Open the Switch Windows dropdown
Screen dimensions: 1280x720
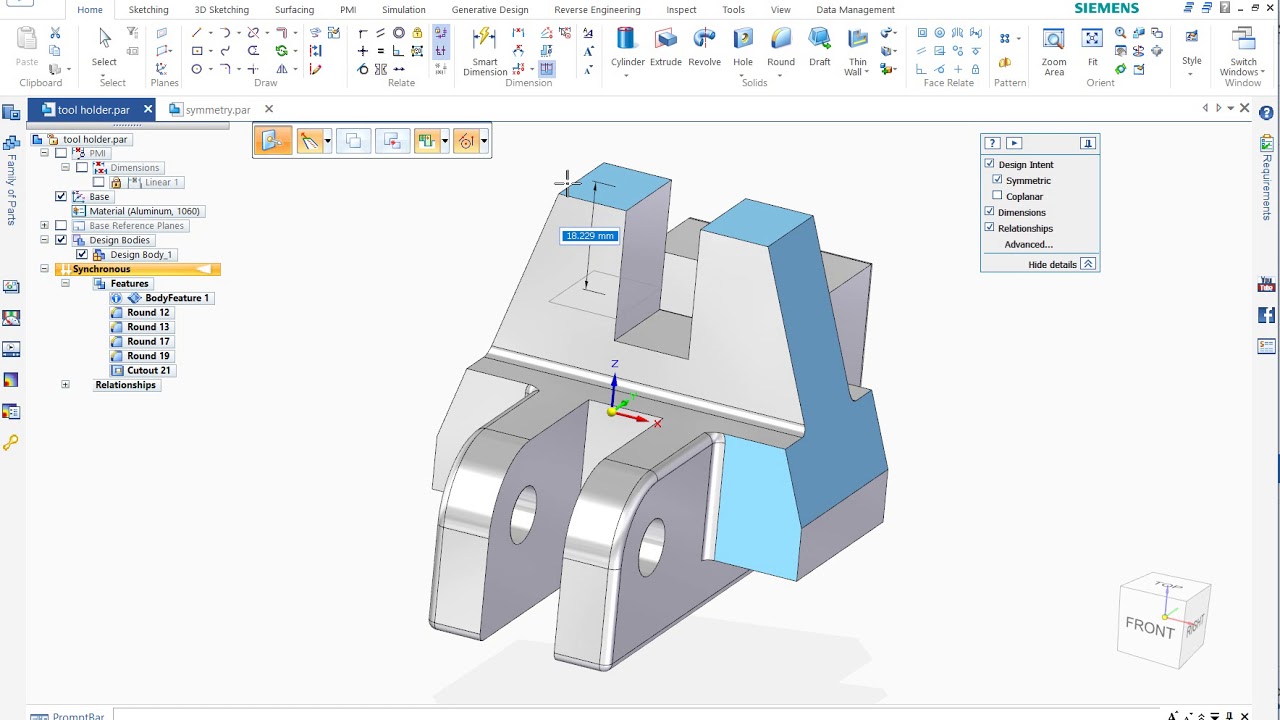click(x=1243, y=52)
